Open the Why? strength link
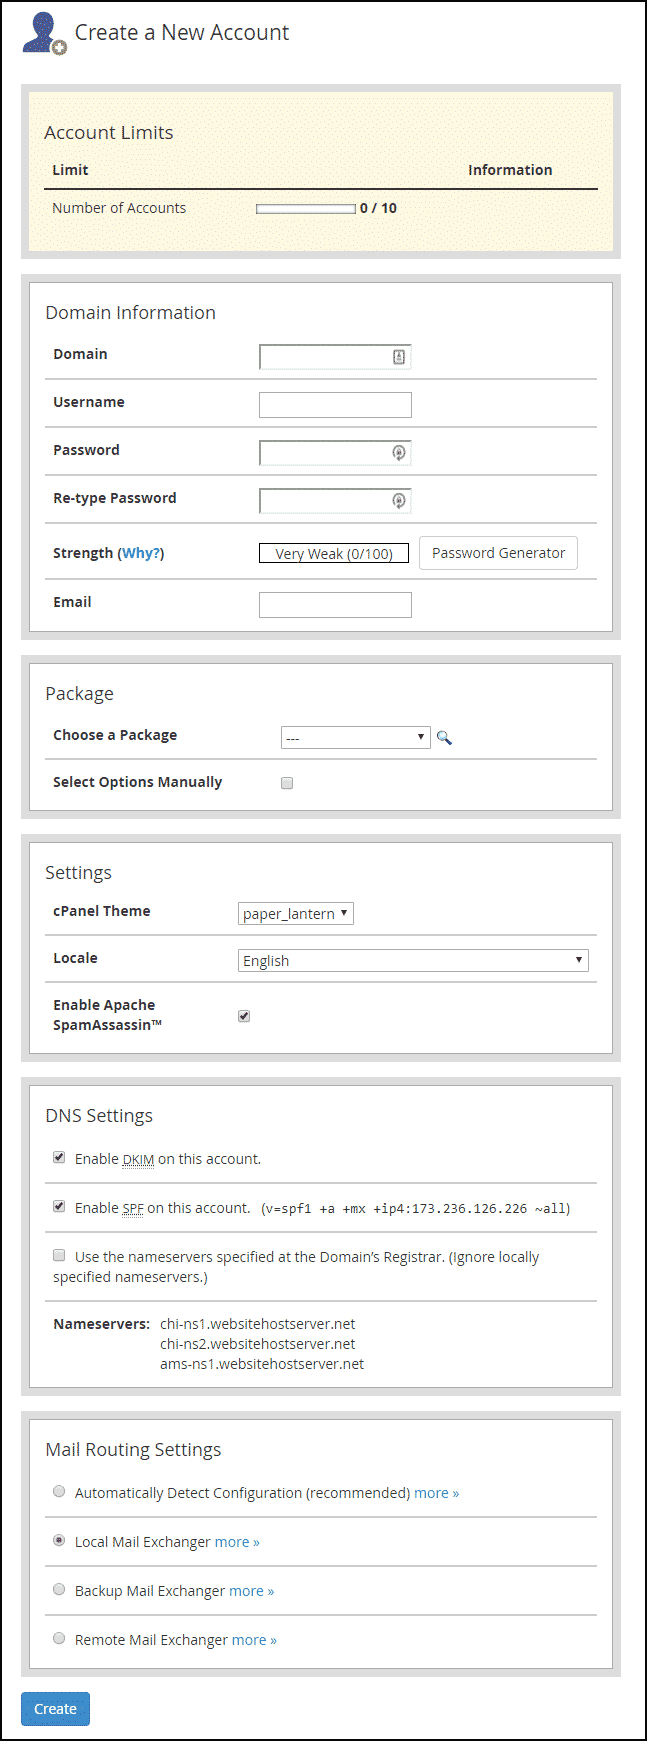The height and width of the screenshot is (1741, 647). pos(141,553)
